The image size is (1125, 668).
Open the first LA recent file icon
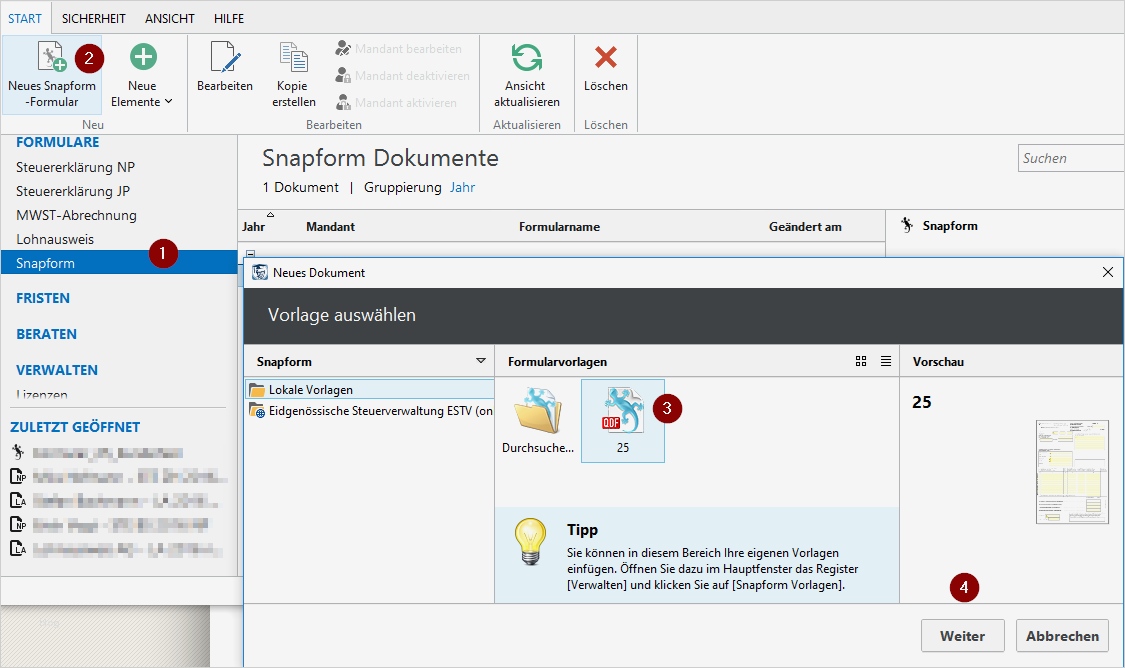coord(18,500)
